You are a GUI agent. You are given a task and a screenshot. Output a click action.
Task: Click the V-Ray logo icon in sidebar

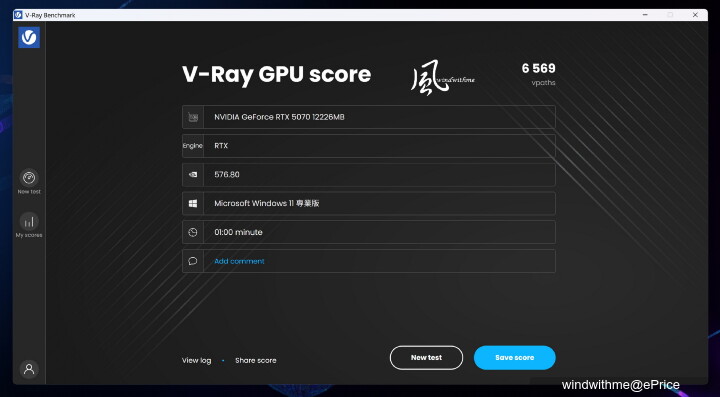point(29,37)
